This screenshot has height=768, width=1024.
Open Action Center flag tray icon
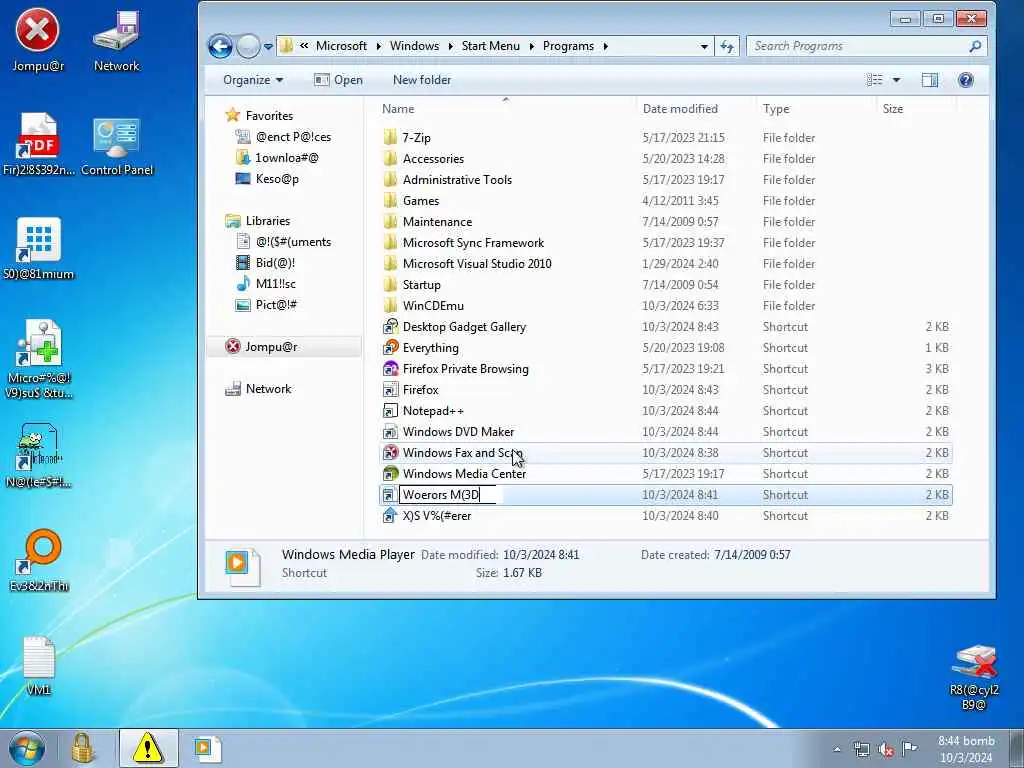point(909,748)
